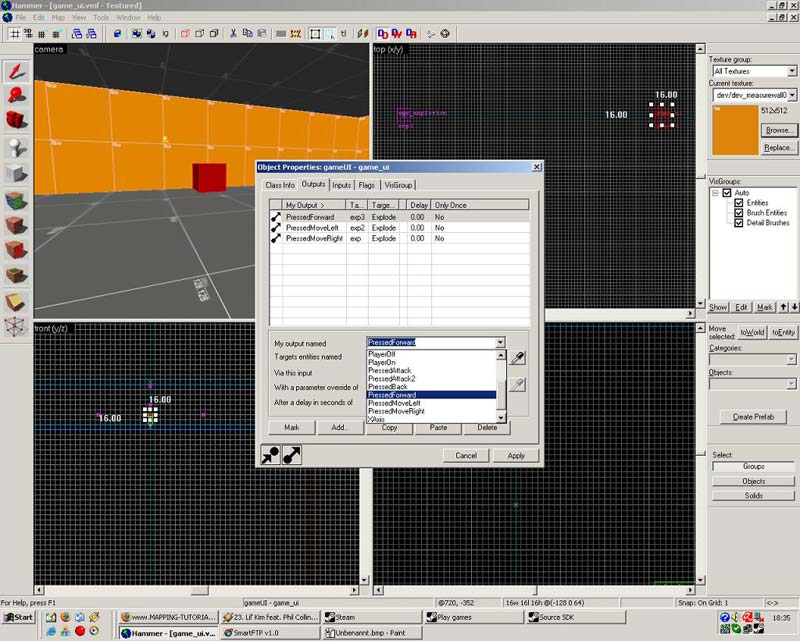Switch to the VisGroup tab
Screen dimensions: 800x641
[x=398, y=185]
